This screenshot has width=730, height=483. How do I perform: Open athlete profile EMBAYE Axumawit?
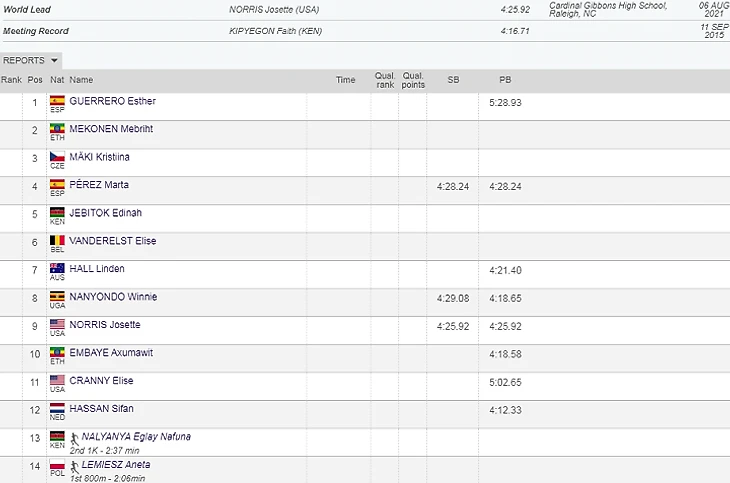click(110, 353)
